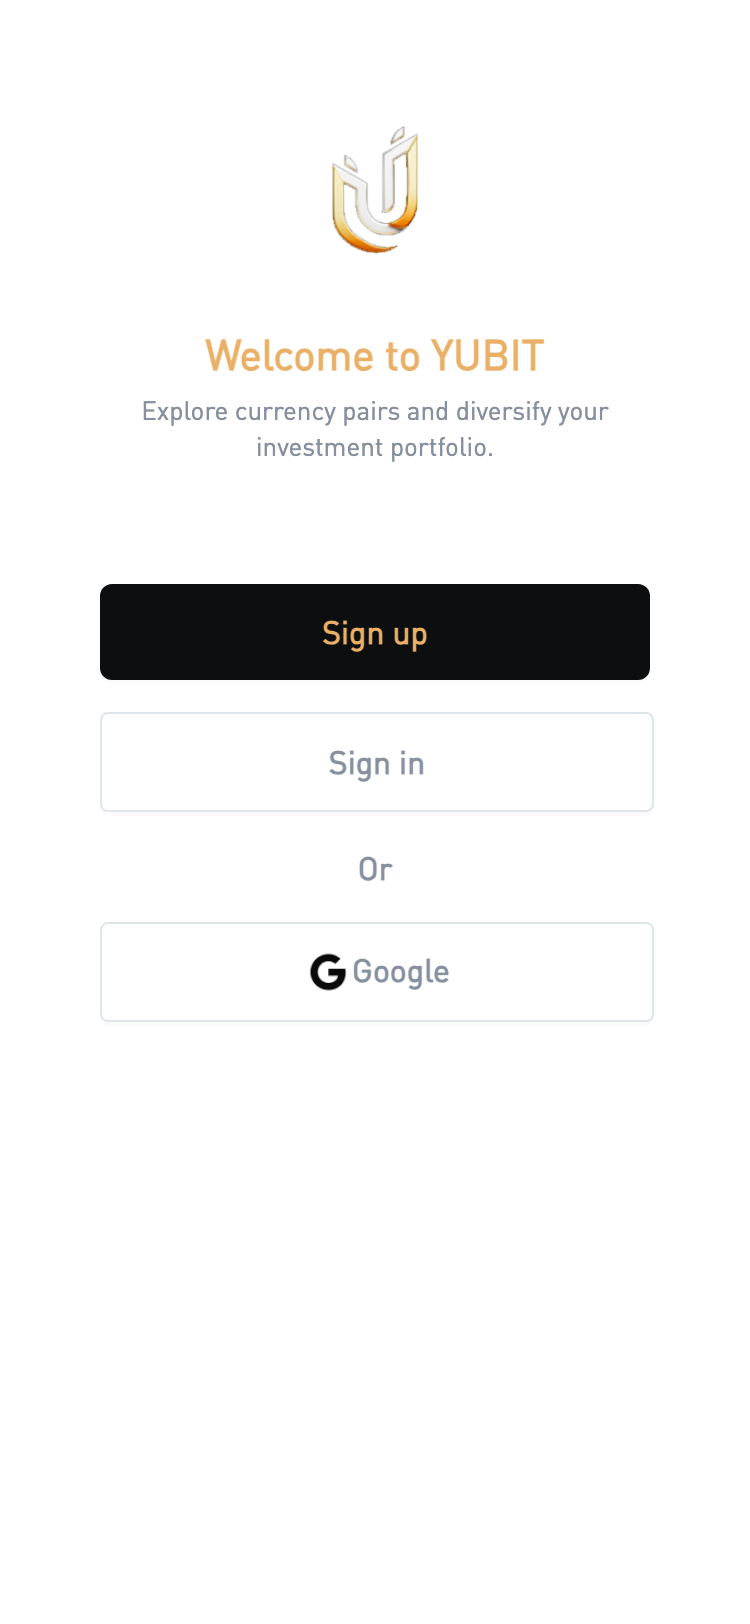This screenshot has width=750, height=1624.
Task: Click the 'Explore currency pairs' subtitle text
Action: [375, 429]
